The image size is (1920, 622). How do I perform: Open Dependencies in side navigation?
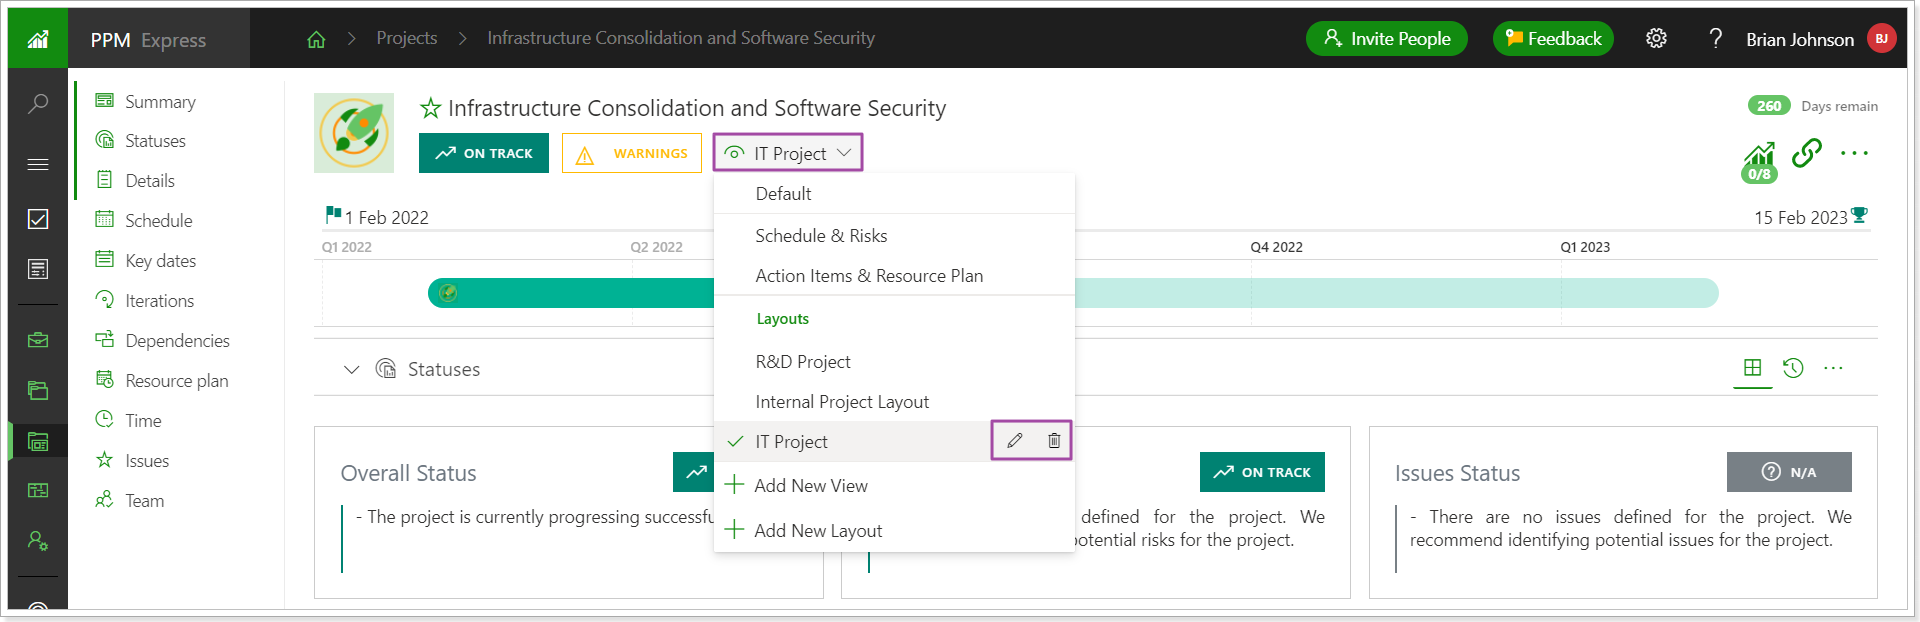[x=163, y=340]
